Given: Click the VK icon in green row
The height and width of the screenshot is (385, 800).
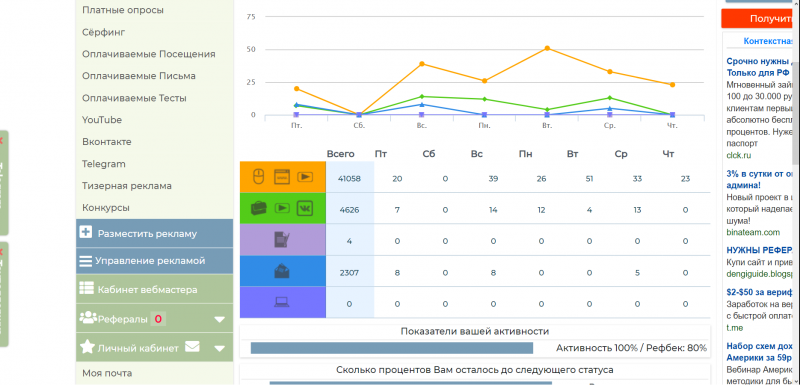Looking at the screenshot, I should click(305, 208).
